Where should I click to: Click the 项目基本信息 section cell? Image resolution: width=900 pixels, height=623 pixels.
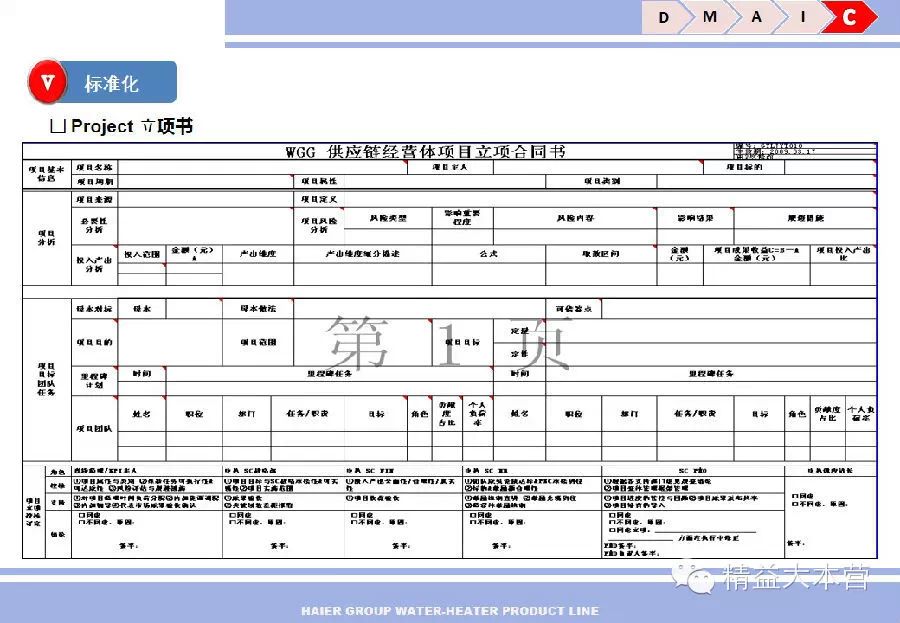pos(46,174)
